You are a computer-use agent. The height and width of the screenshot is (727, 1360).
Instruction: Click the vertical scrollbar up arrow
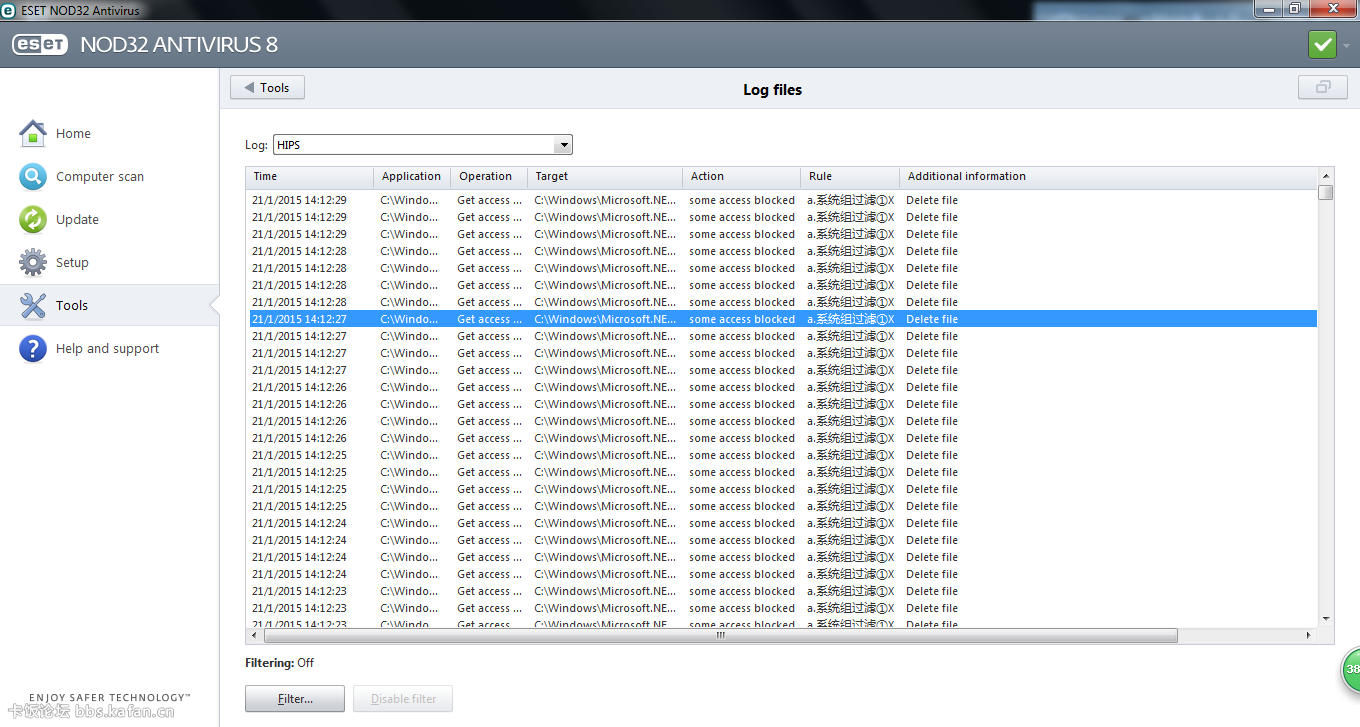point(1325,175)
